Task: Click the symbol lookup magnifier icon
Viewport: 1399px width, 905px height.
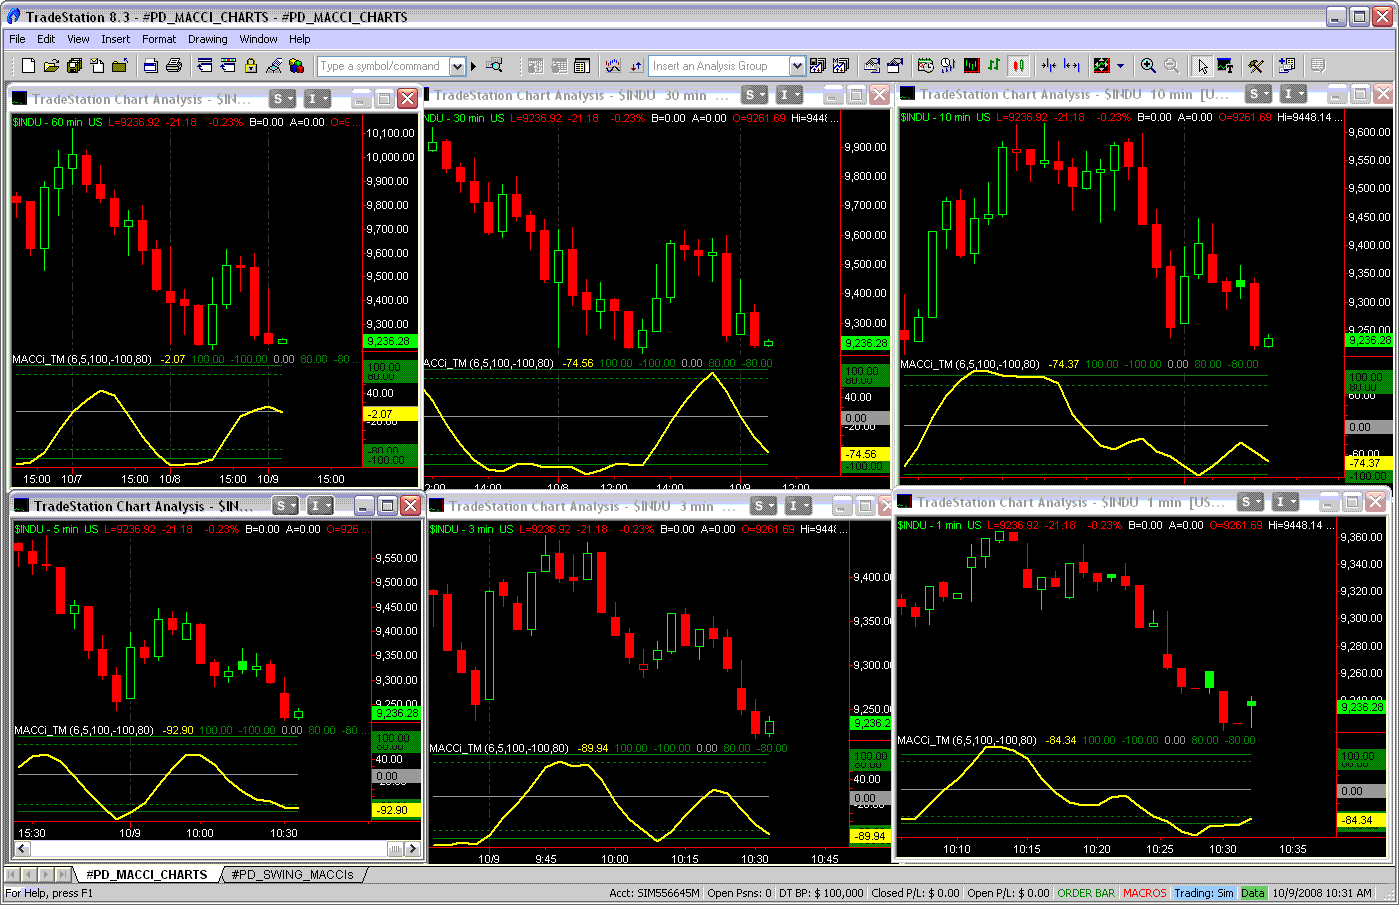Action: (494, 66)
